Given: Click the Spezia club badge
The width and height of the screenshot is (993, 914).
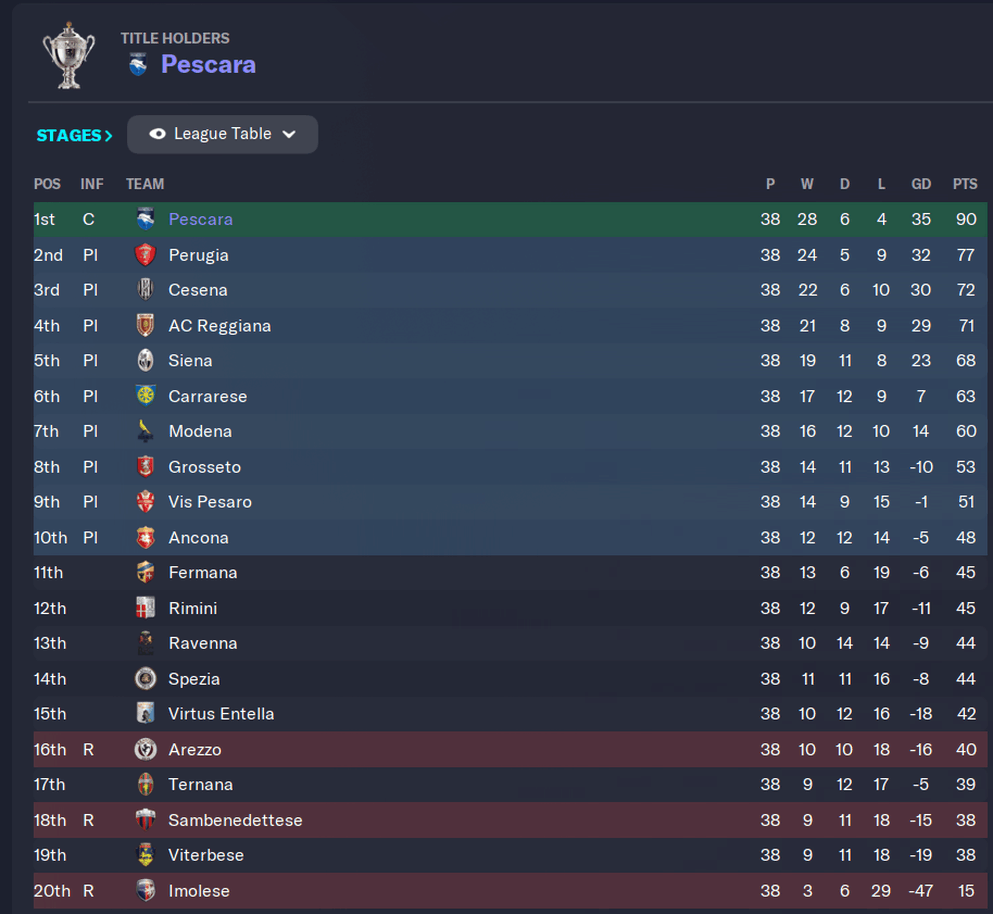Looking at the screenshot, I should [x=146, y=678].
